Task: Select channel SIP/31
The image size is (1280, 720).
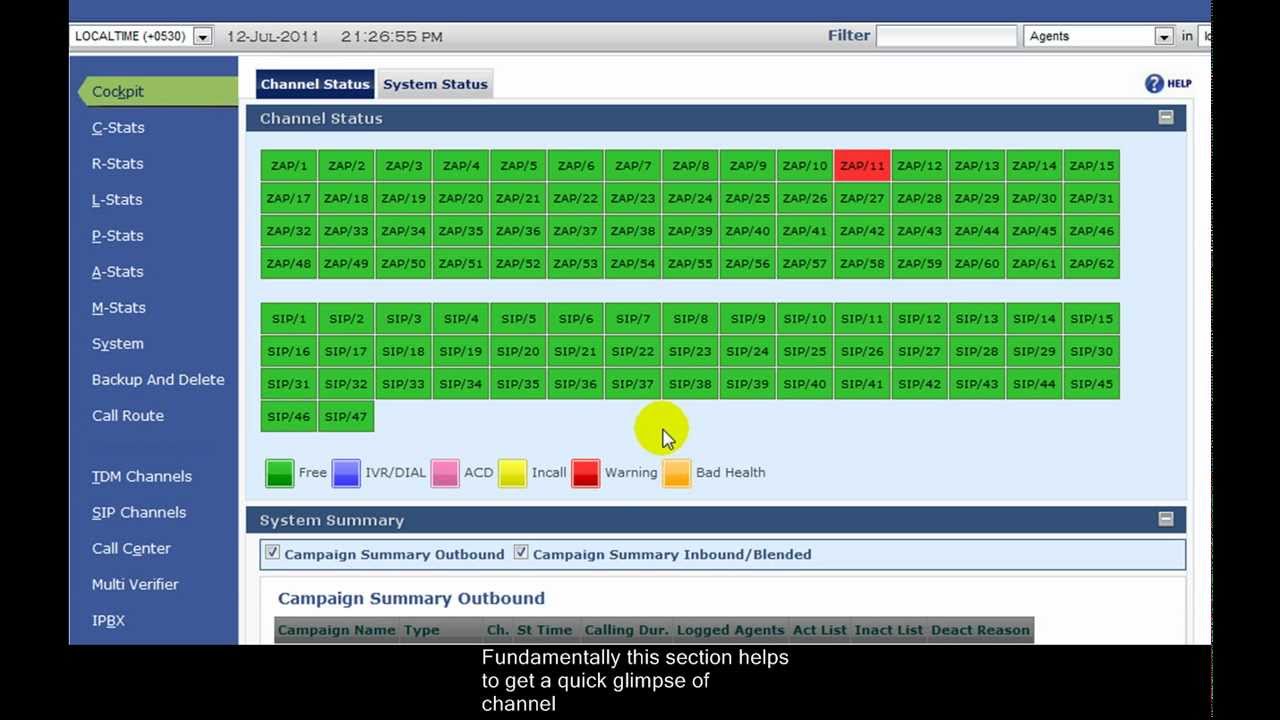Action: click(x=289, y=384)
